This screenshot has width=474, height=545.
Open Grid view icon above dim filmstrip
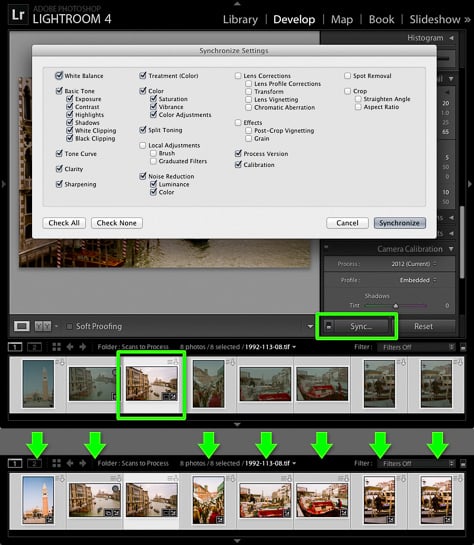click(56, 347)
